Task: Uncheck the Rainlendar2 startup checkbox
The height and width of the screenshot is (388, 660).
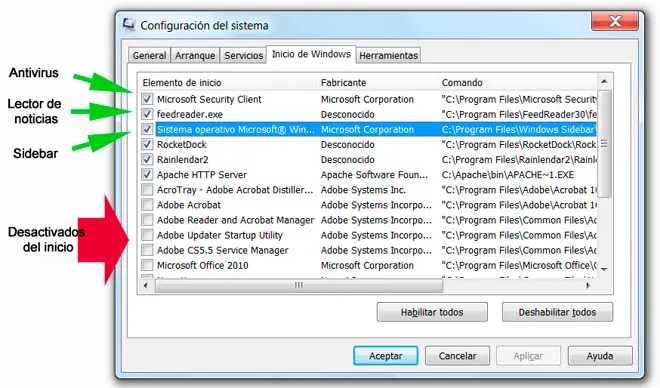Action: 147,160
